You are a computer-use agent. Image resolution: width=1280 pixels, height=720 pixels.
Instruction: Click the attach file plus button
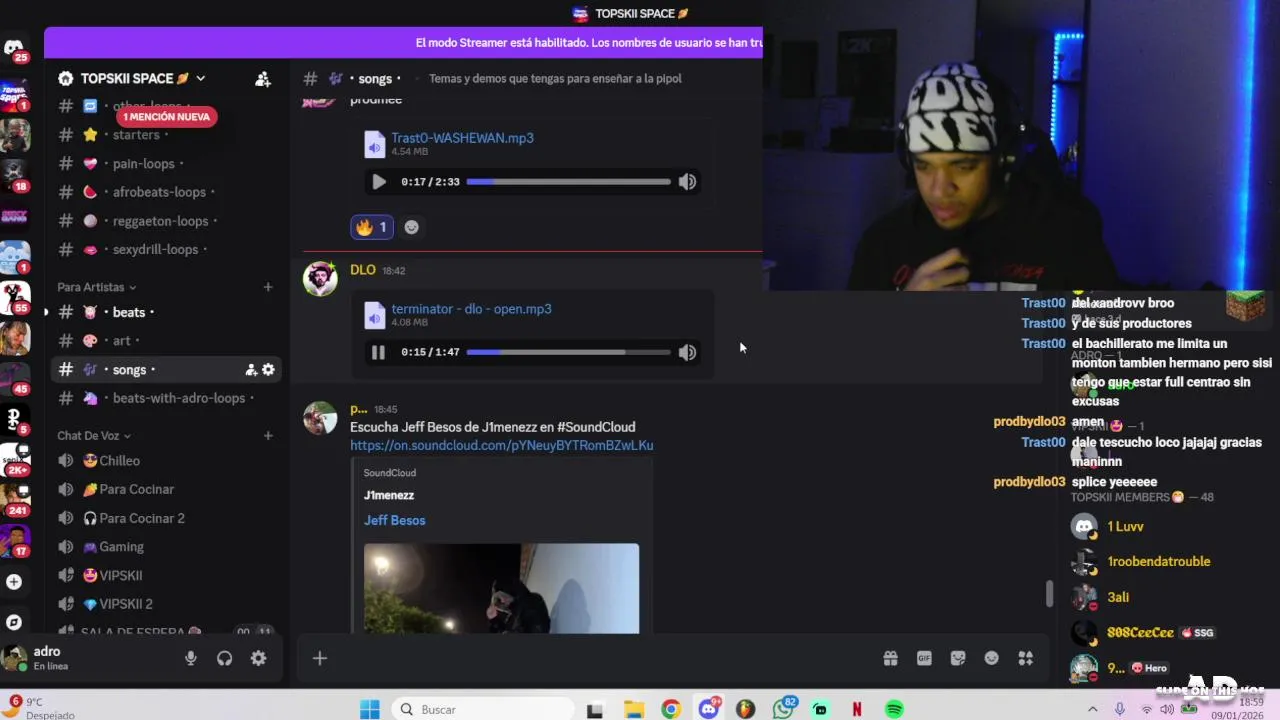click(x=320, y=658)
